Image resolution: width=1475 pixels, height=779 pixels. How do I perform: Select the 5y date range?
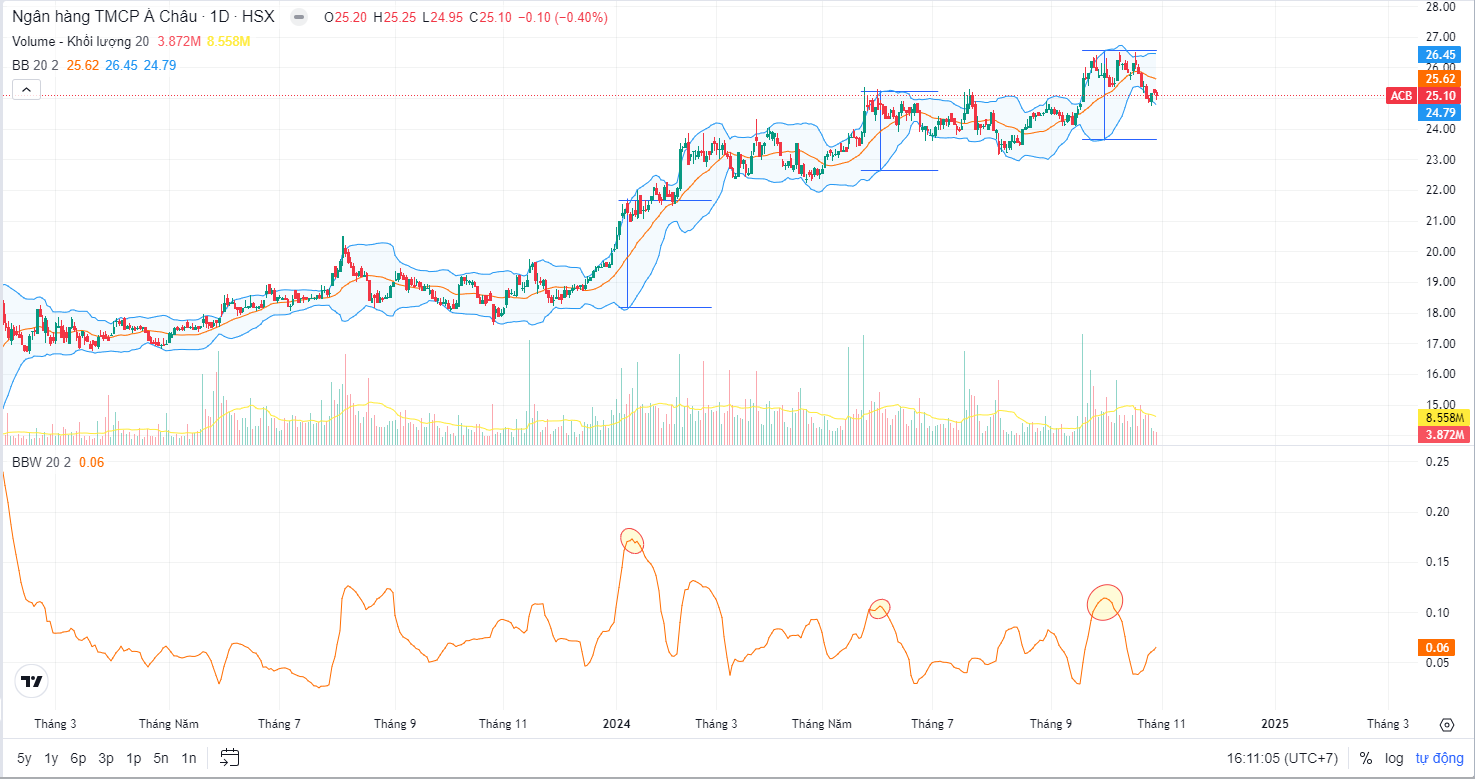tap(25, 758)
